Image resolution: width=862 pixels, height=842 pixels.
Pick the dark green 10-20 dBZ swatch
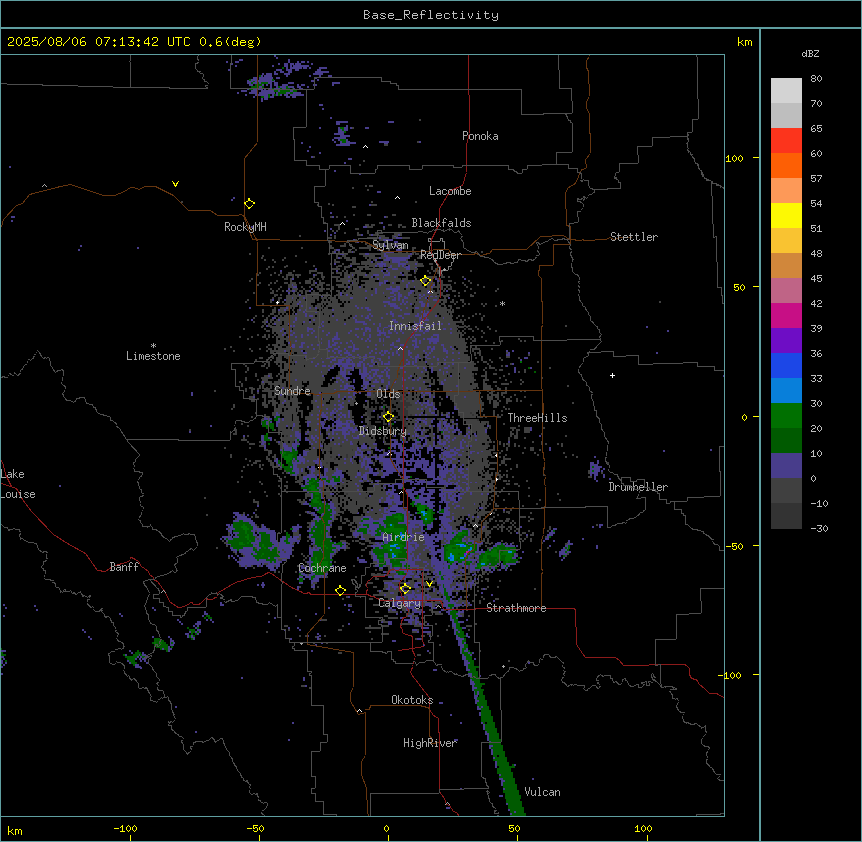click(x=786, y=441)
